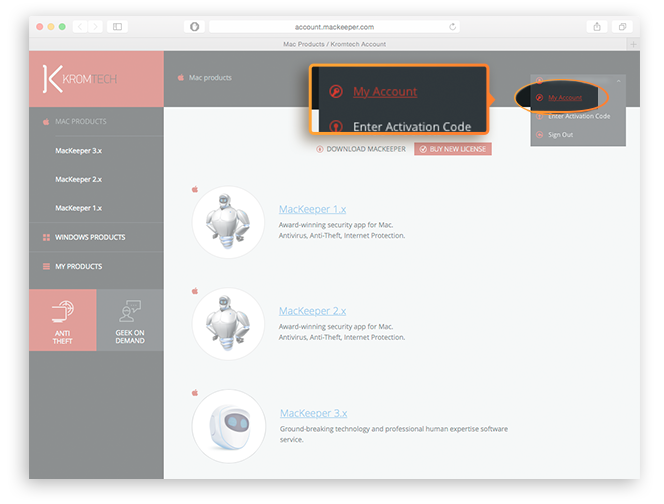
Task: Open the Geek On Demand tile
Action: (x=130, y=320)
